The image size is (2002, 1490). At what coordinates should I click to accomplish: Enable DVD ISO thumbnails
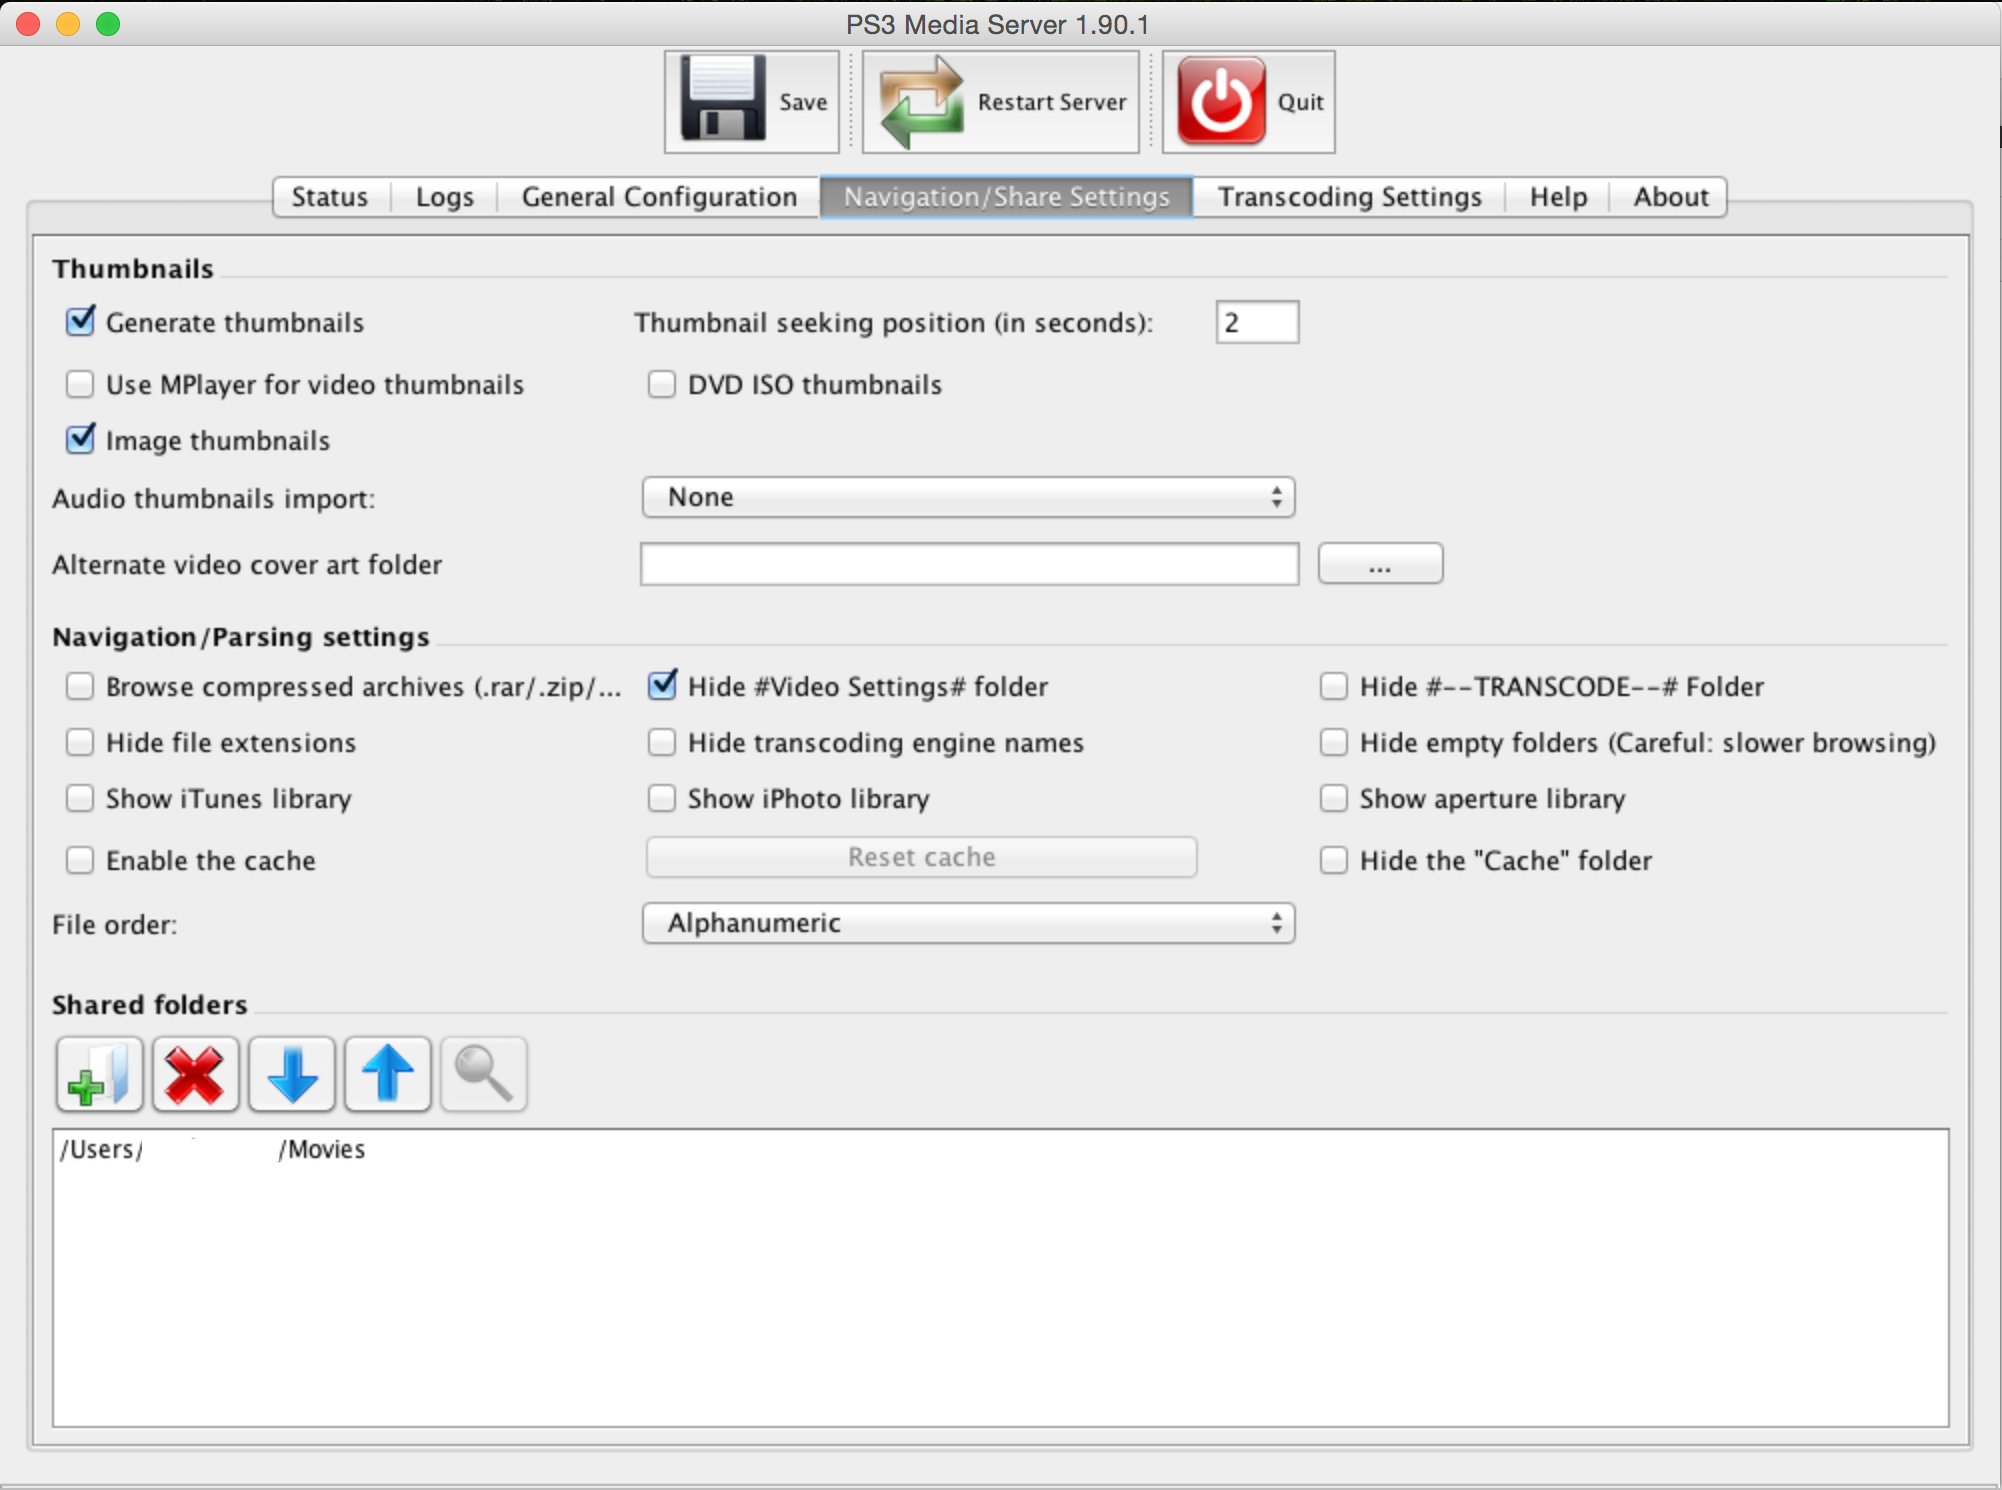click(x=661, y=384)
